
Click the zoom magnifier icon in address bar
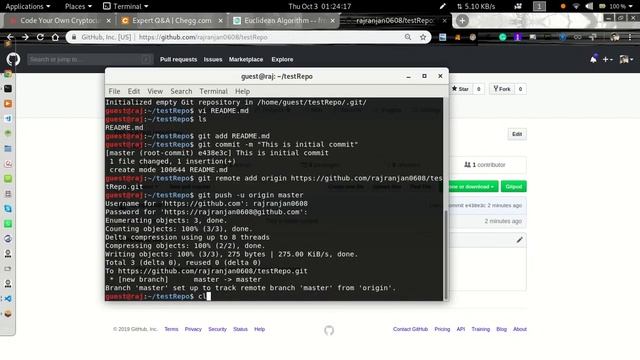408,37
